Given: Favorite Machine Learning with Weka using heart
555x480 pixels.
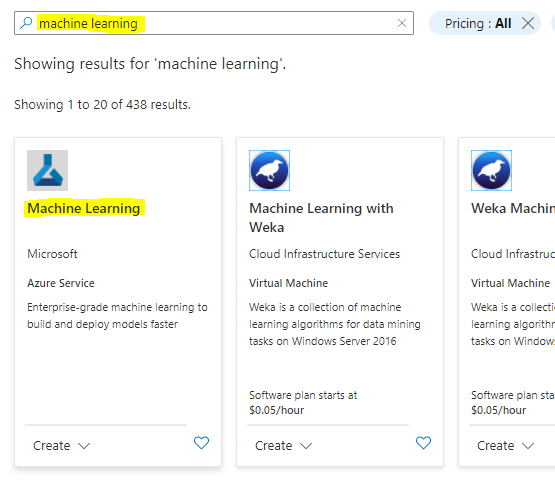Looking at the screenshot, I should pyautogui.click(x=423, y=443).
